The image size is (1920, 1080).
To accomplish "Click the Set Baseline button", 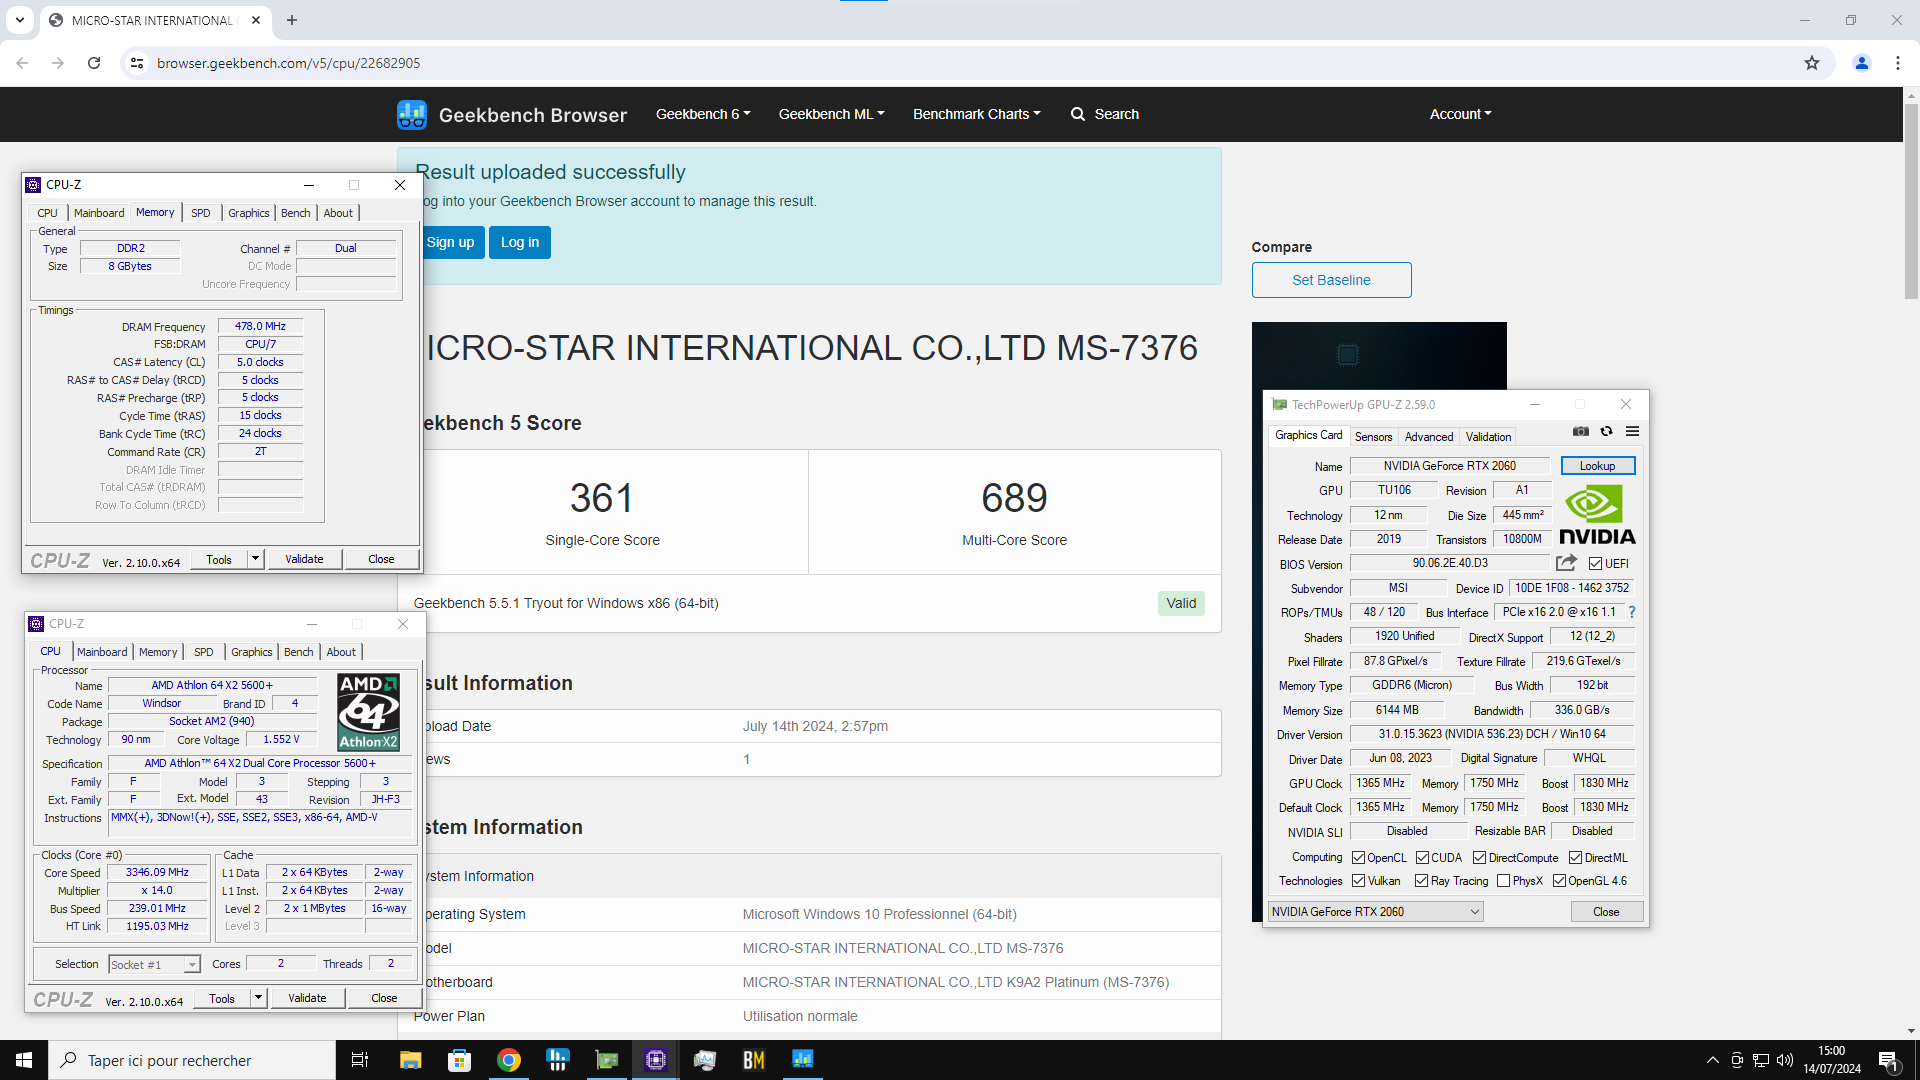I will (1331, 280).
